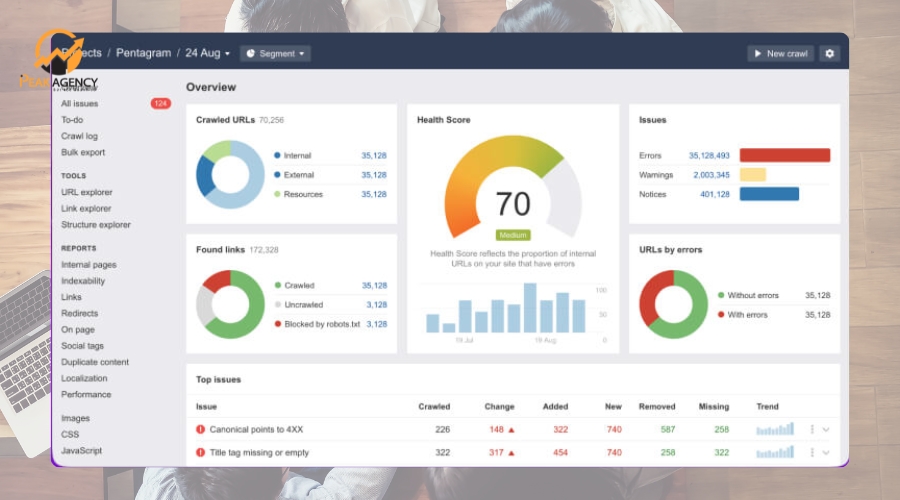Open Social tags report
Viewport: 900px width, 500px height.
(x=83, y=346)
